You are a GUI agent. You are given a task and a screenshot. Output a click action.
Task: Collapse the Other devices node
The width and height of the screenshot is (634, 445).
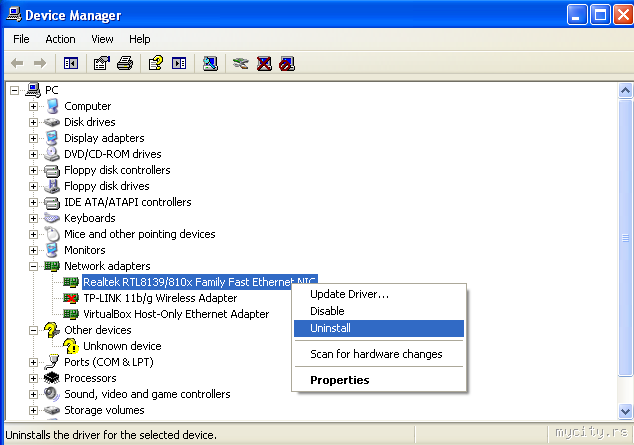point(34,330)
